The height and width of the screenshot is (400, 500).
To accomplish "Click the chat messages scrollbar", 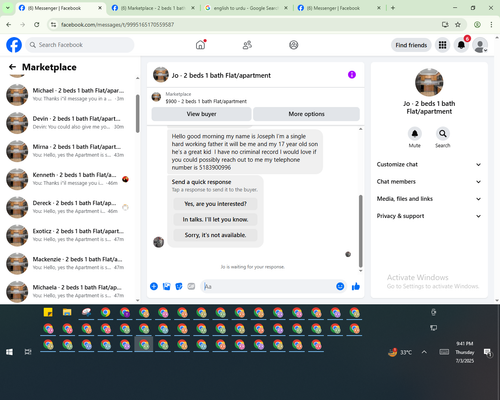I will click(360, 231).
